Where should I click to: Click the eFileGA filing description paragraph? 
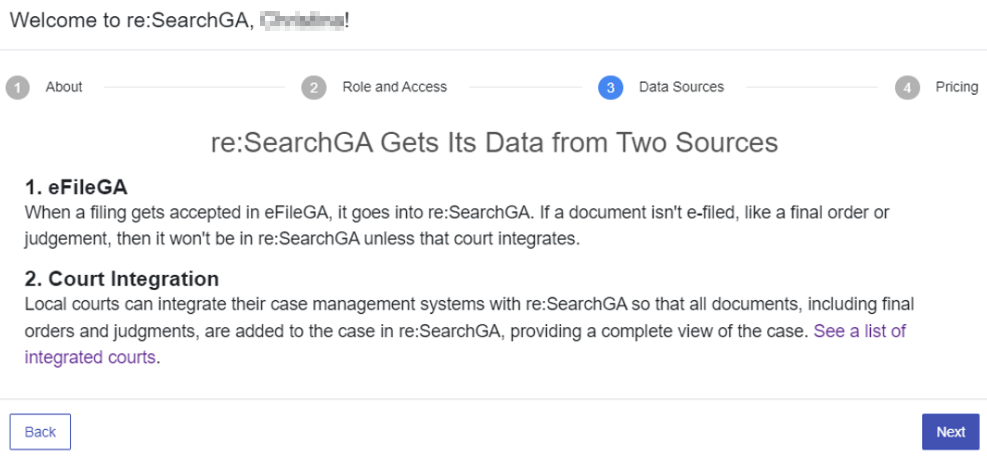[457, 226]
